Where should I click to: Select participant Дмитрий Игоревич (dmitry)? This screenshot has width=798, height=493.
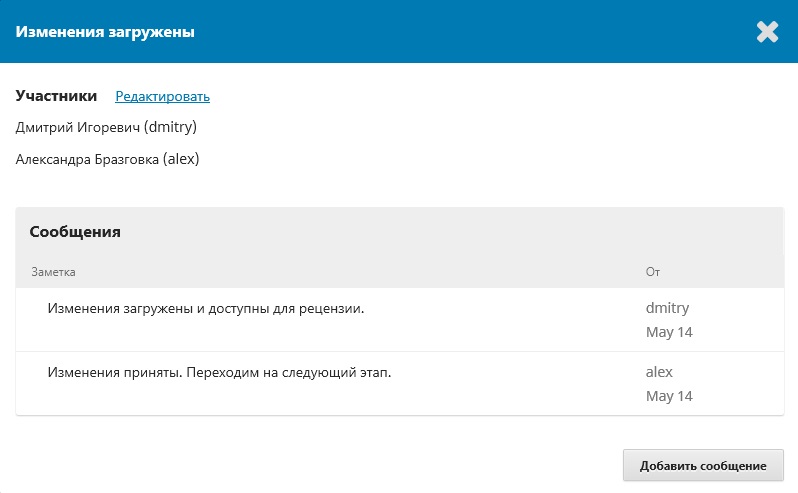point(106,127)
